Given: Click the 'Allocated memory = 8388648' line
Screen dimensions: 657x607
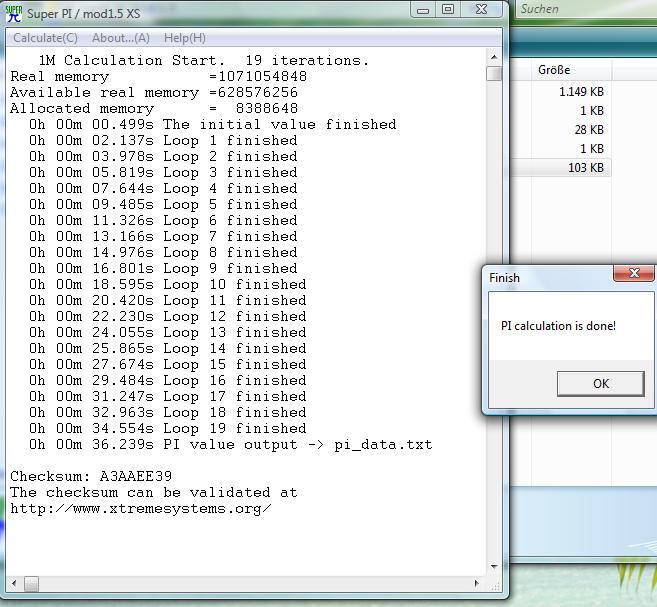Looking at the screenshot, I should click(154, 108).
